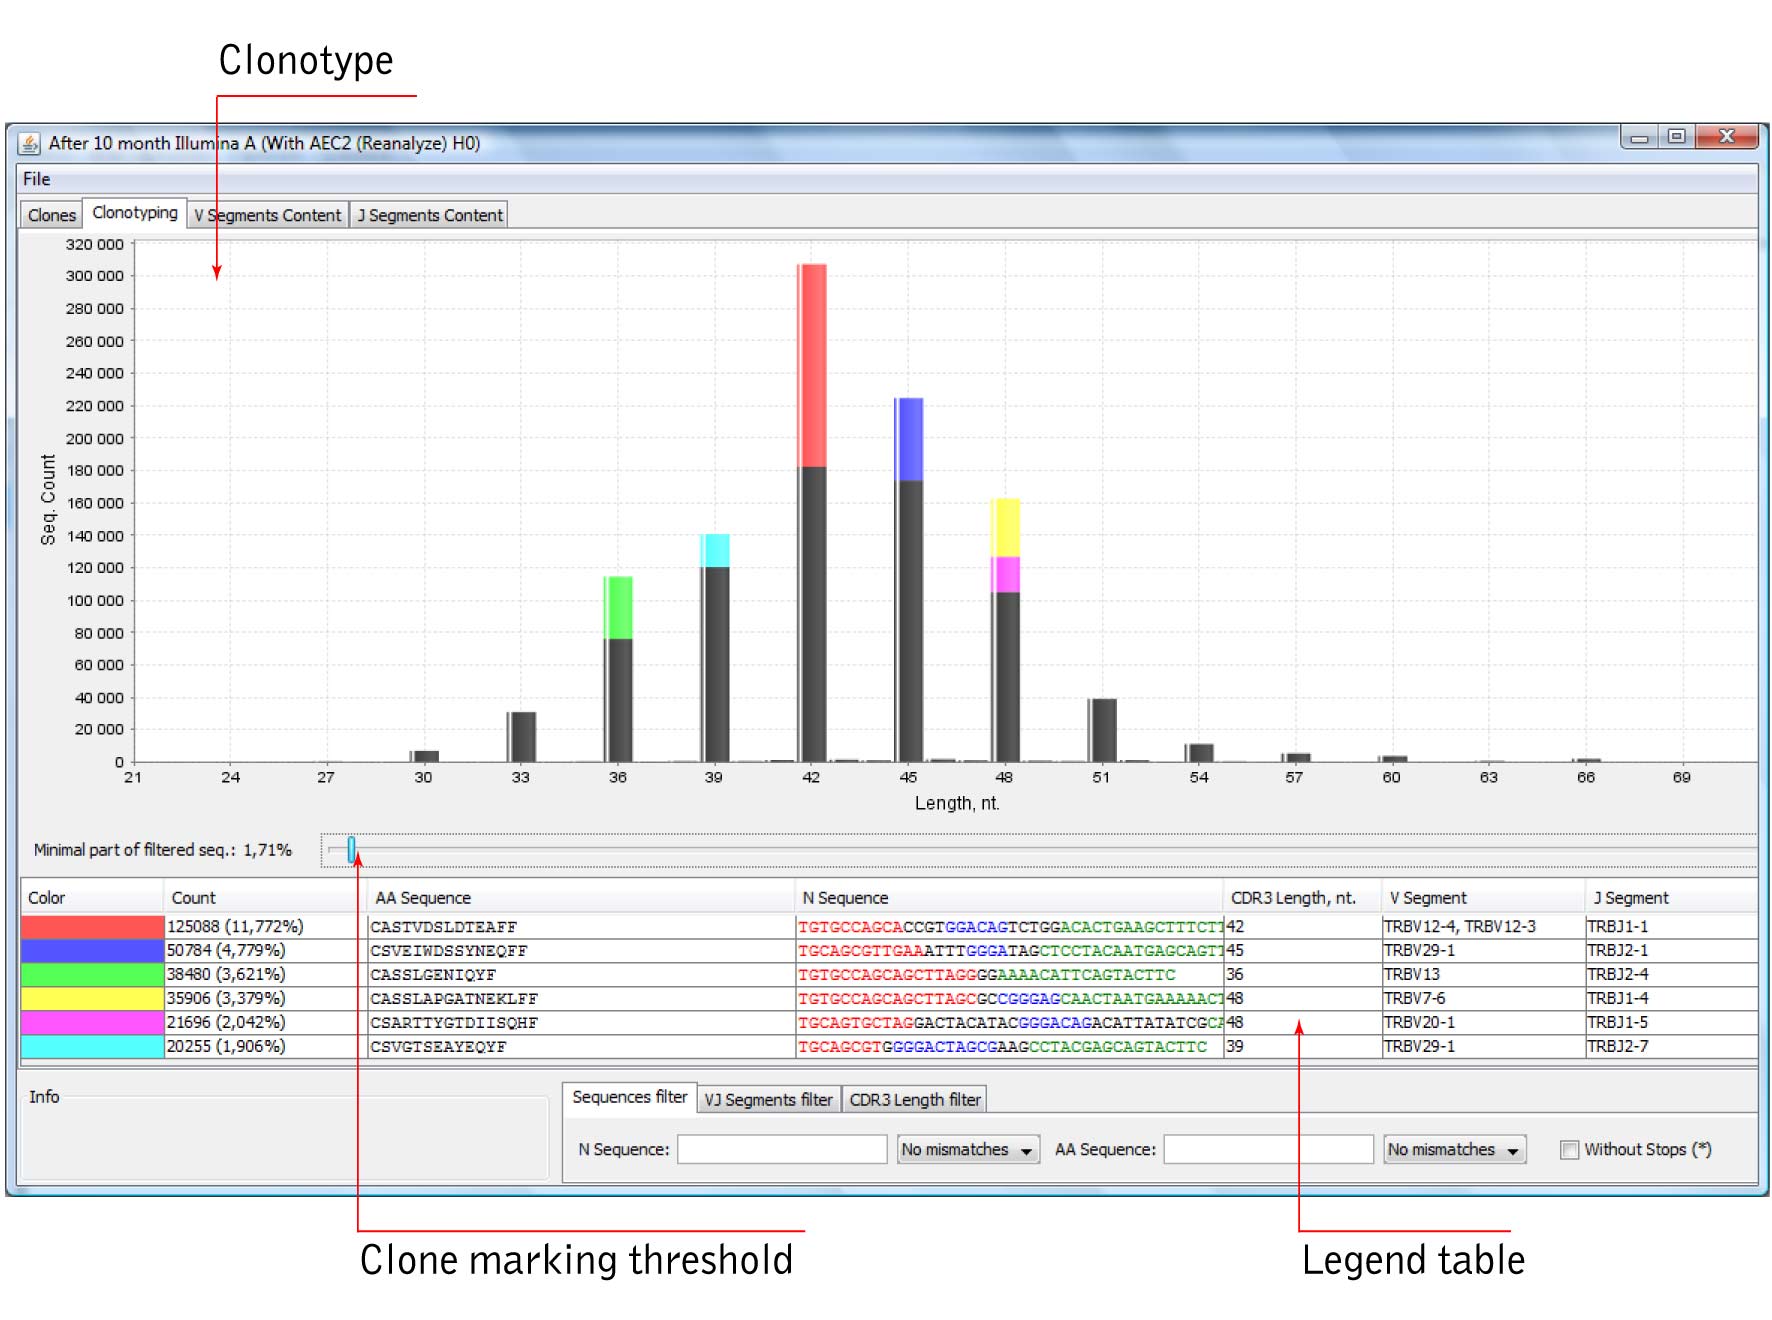
Task: Click the minimal filtered seq slider handle
Action: [351, 850]
